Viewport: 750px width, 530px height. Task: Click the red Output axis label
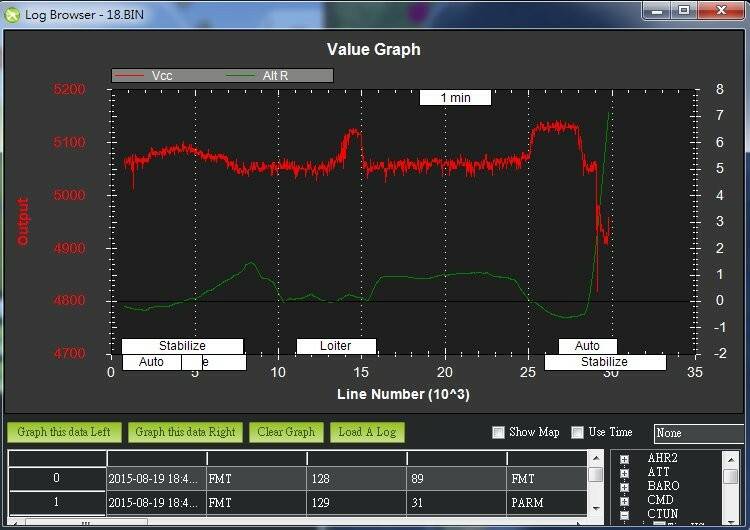[22, 221]
